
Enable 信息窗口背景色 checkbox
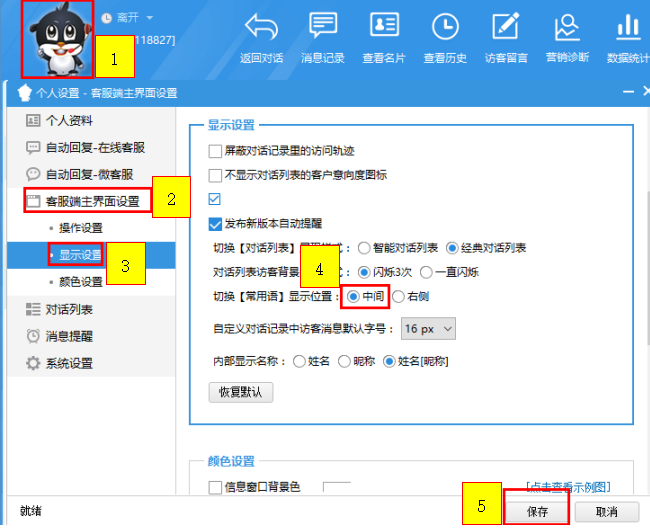pyautogui.click(x=215, y=488)
